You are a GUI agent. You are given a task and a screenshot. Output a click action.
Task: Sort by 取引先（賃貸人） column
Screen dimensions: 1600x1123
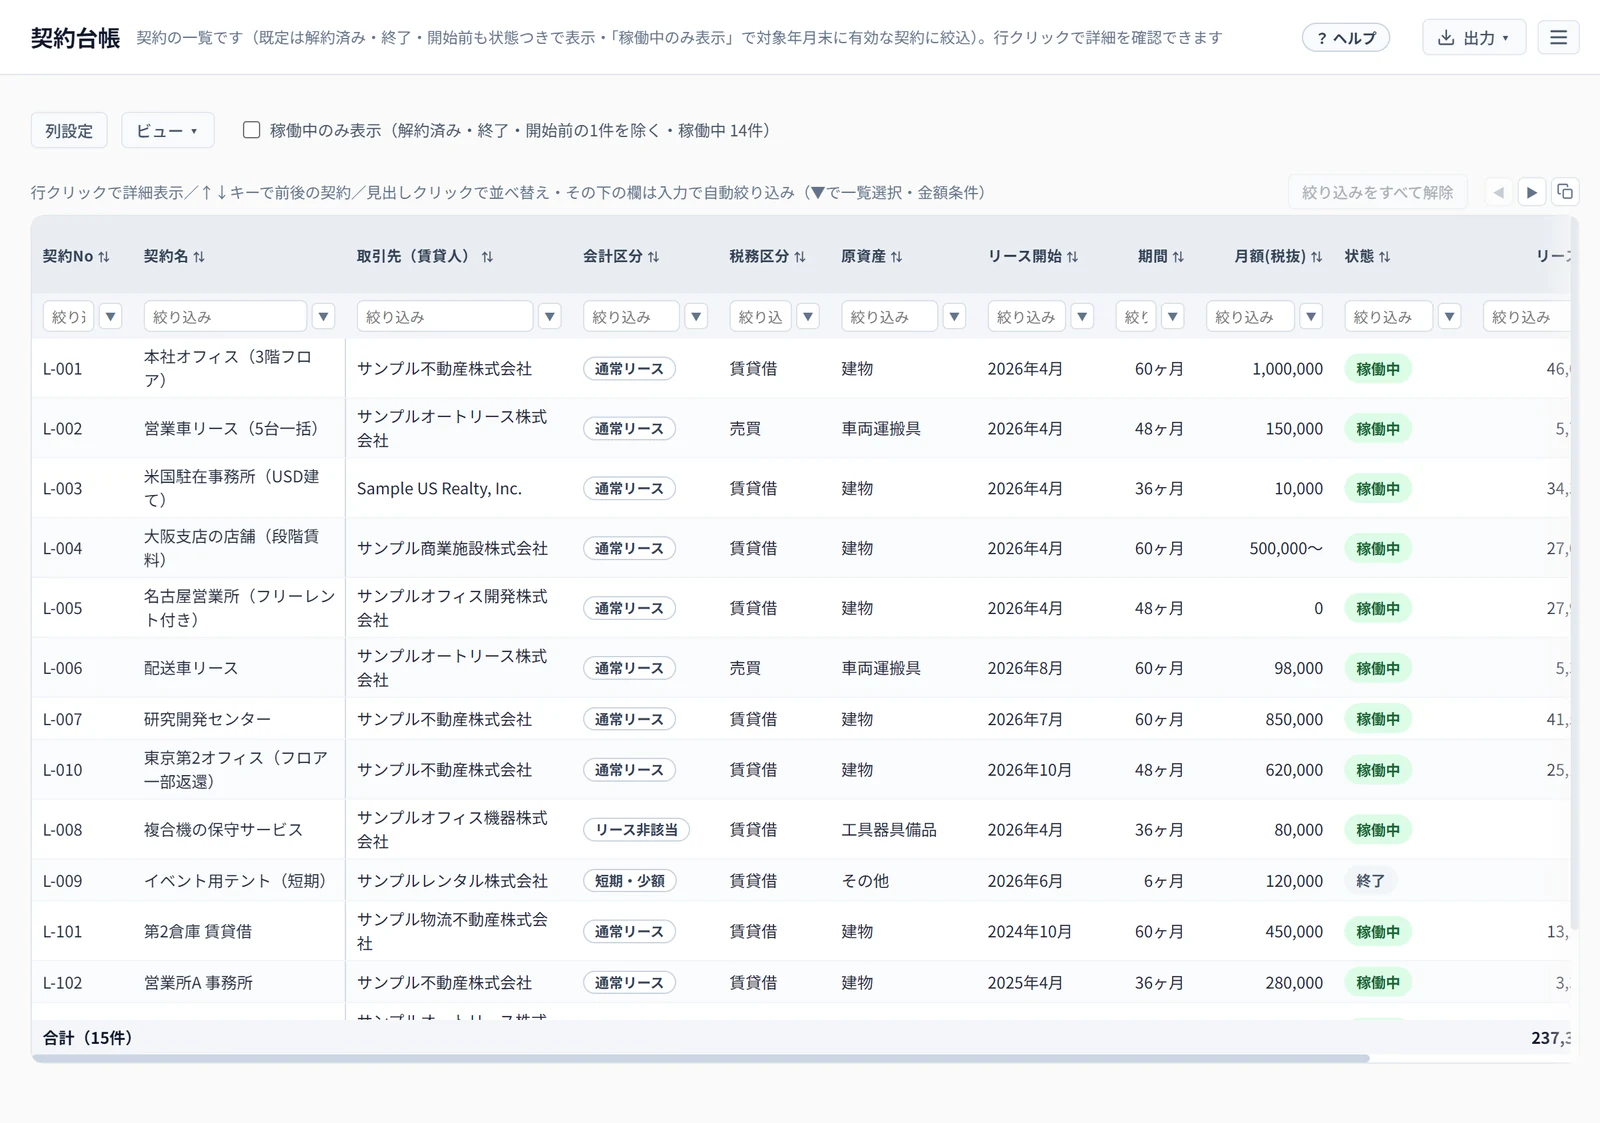(x=425, y=256)
